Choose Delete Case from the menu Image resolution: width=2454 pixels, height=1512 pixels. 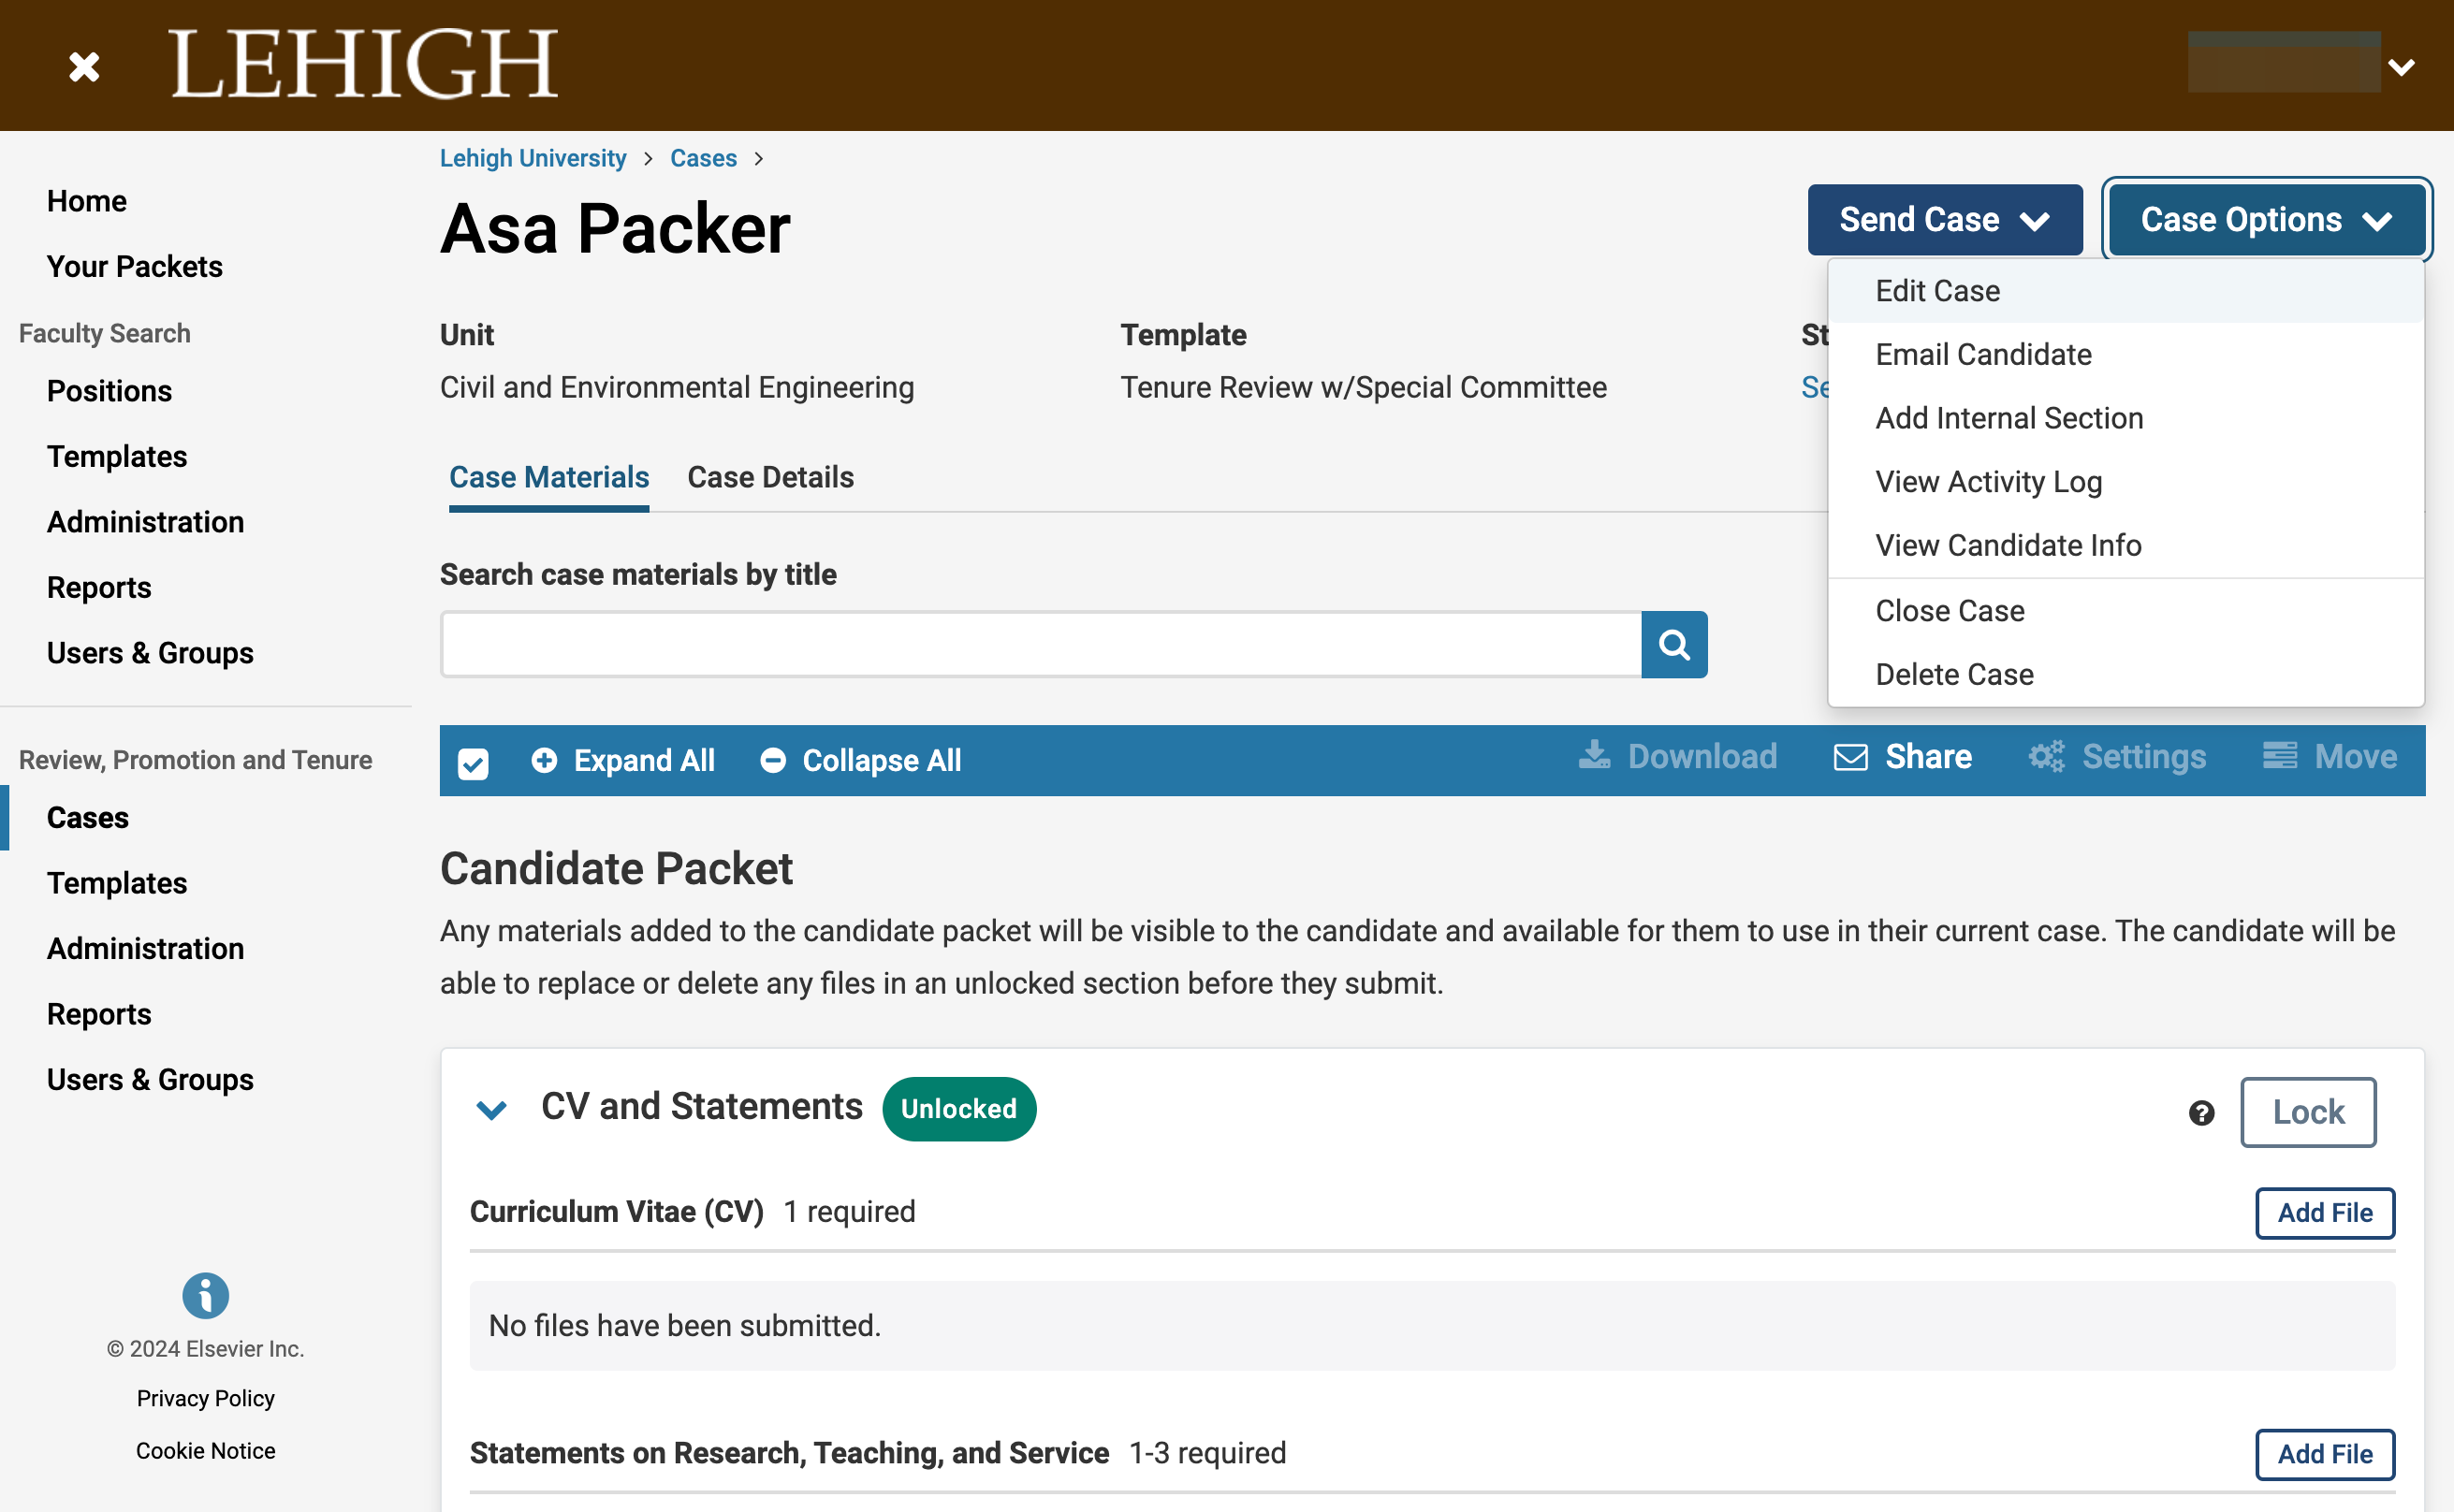point(2125,674)
